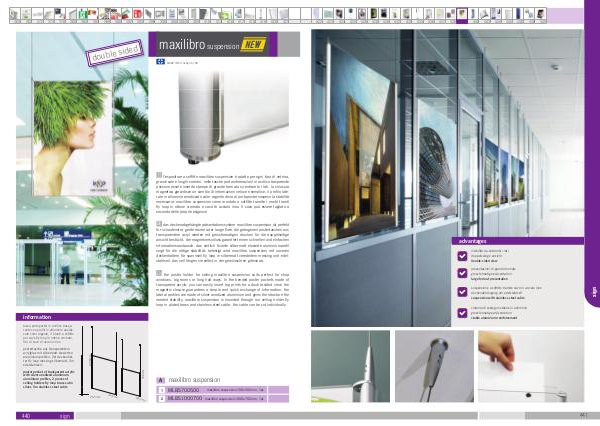Click page number 441 in footer
The height and width of the screenshot is (426, 600).
click(584, 415)
